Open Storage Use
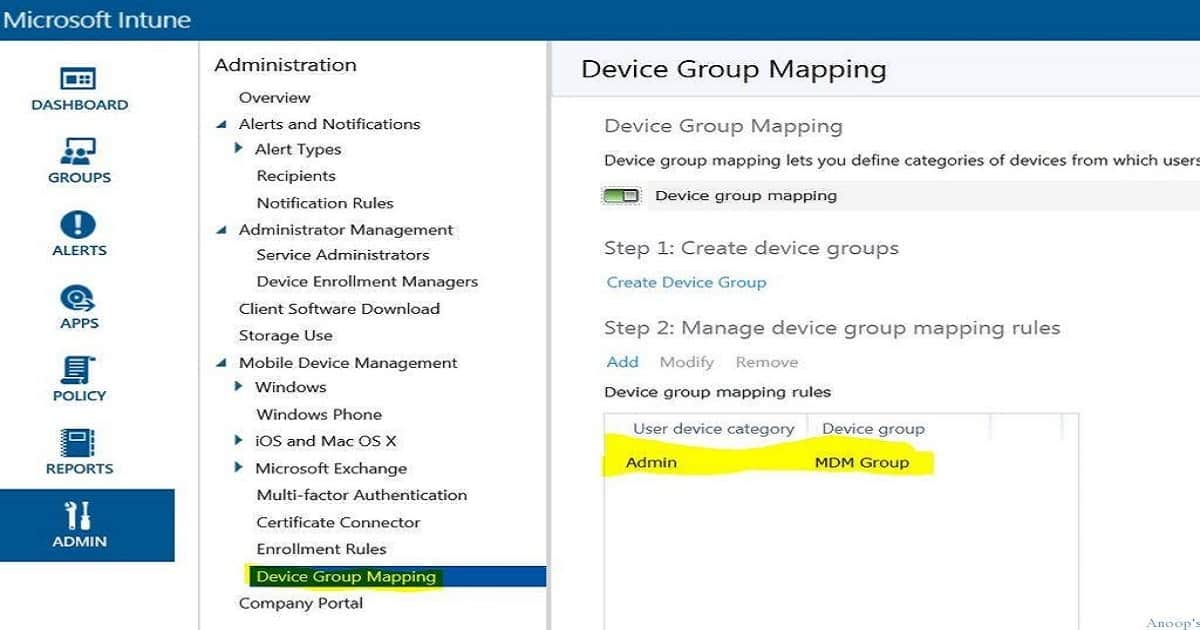 pos(285,336)
